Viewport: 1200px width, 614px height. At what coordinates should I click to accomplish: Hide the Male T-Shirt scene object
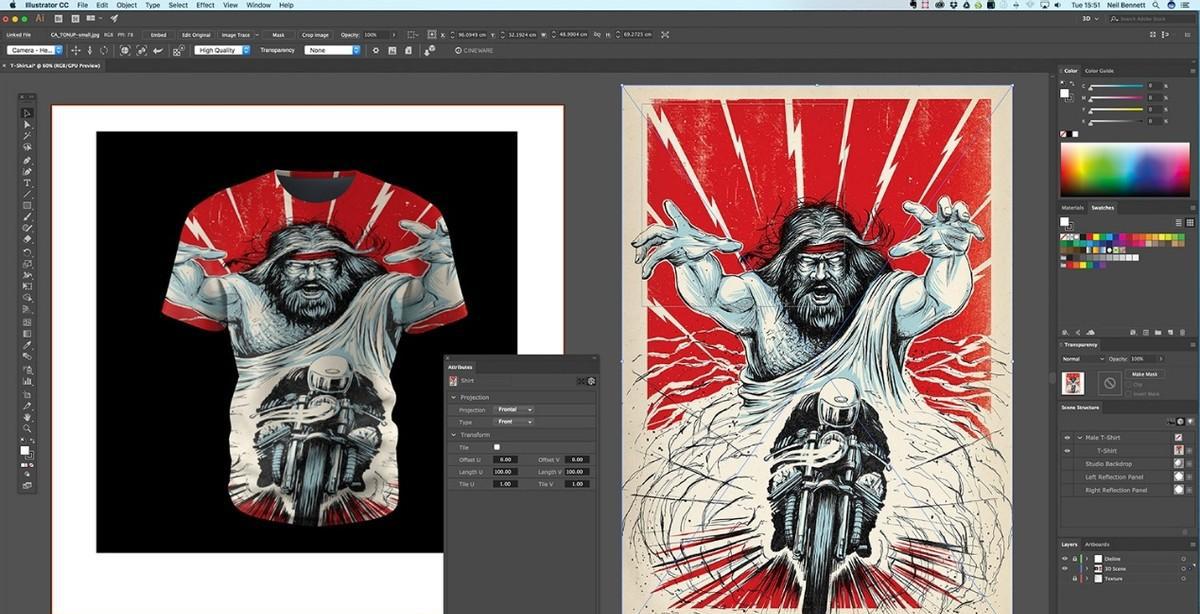click(x=1067, y=437)
